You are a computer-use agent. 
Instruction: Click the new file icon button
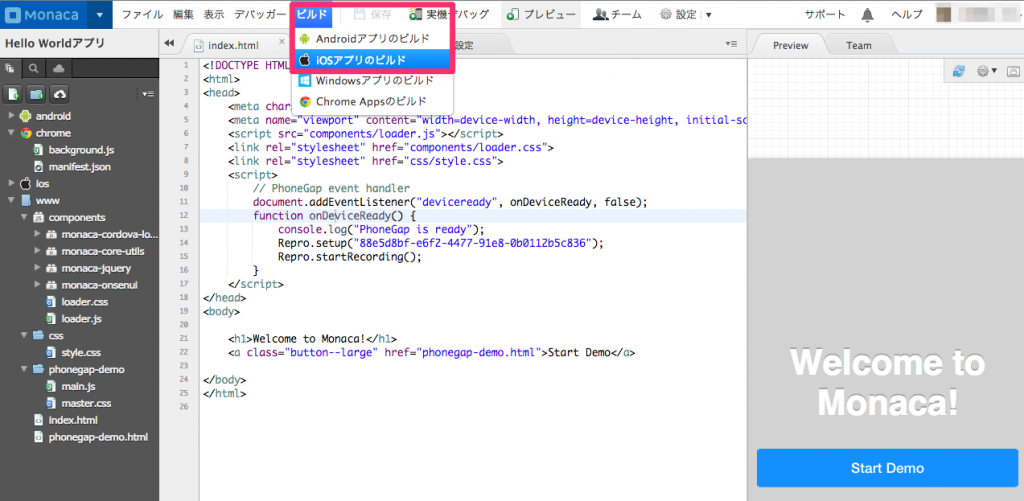click(14, 95)
